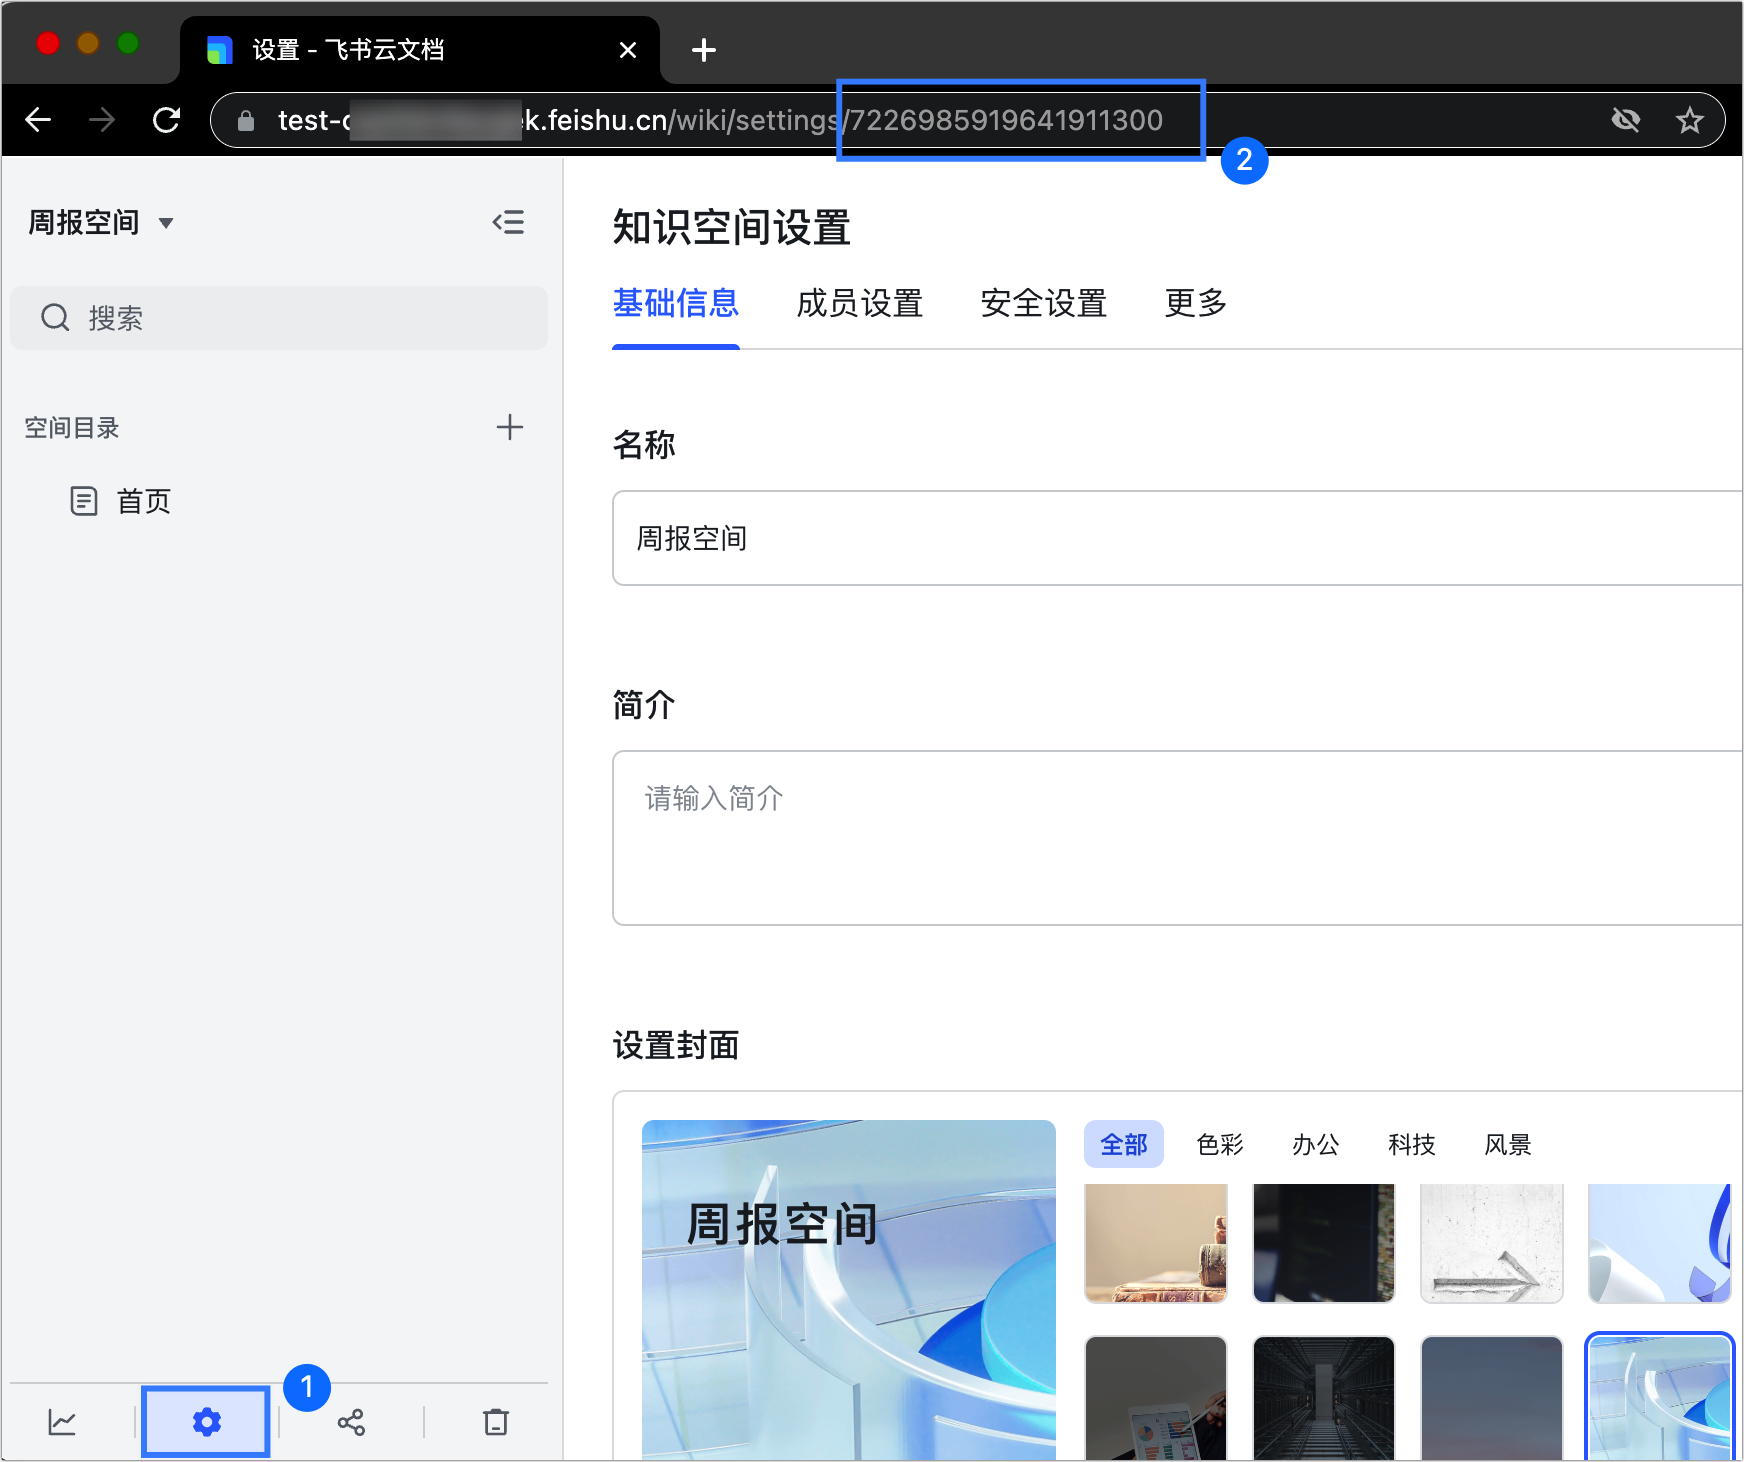The width and height of the screenshot is (1744, 1462).
Task: Select the settings gear in bottom toolbar
Action: pyautogui.click(x=205, y=1420)
